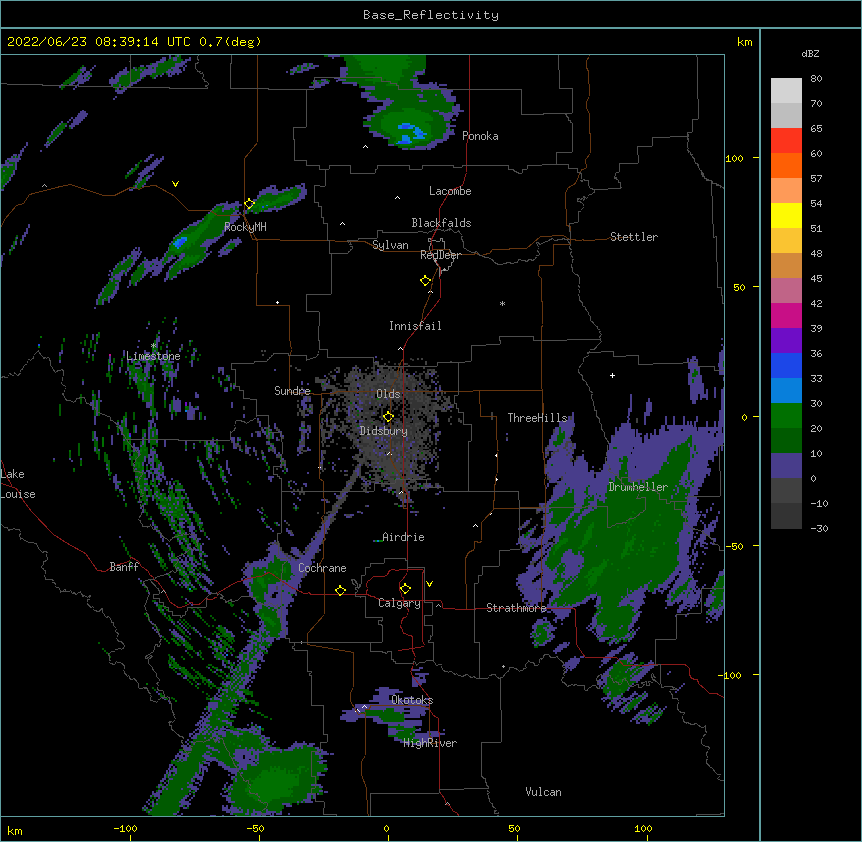
Task: Select the slate-purple swatch between 10 and 0
Action: (x=786, y=466)
